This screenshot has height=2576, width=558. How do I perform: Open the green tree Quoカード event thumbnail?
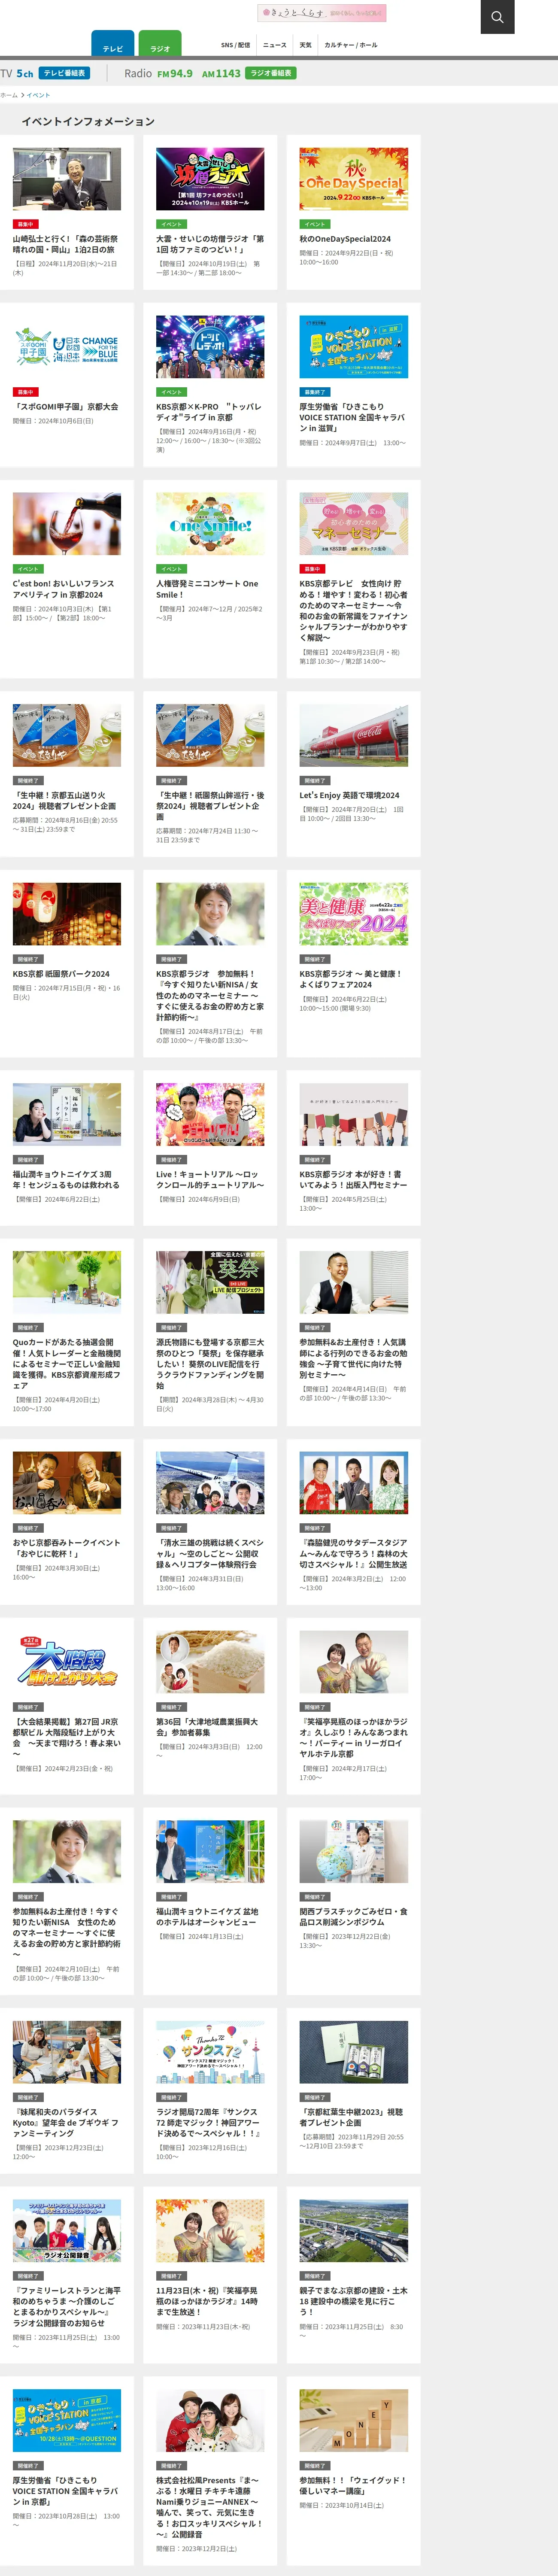pos(67,1282)
